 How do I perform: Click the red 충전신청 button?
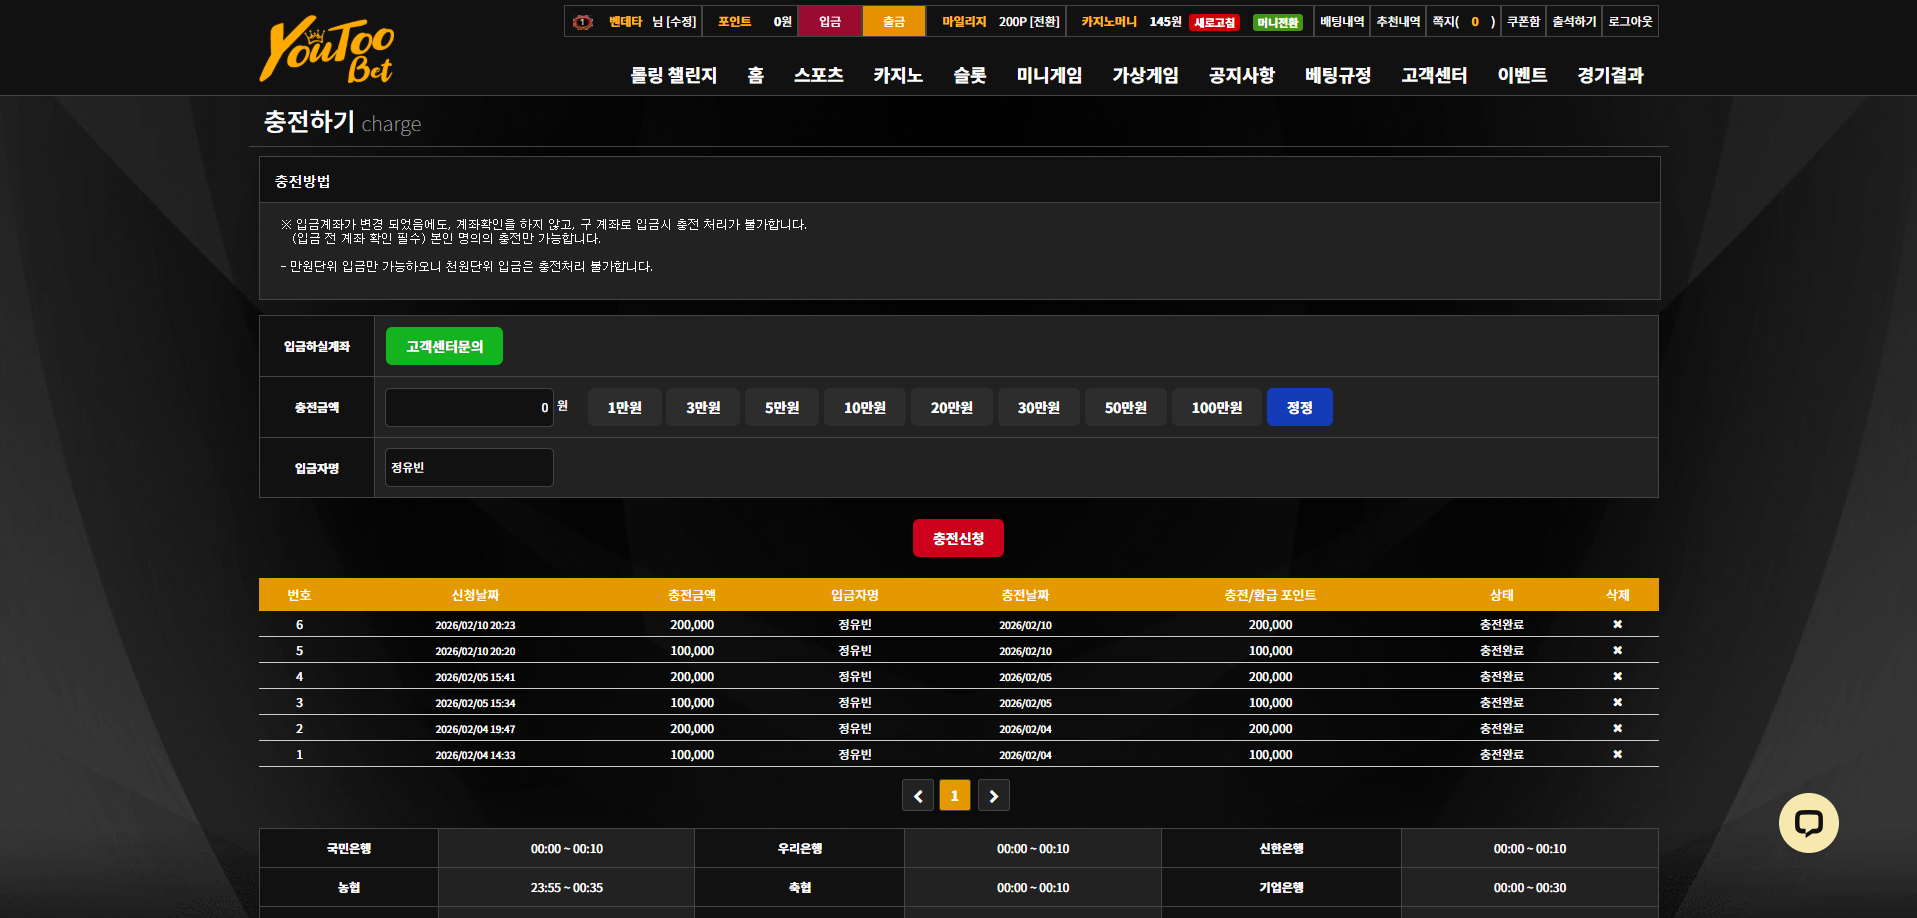pyautogui.click(x=958, y=538)
